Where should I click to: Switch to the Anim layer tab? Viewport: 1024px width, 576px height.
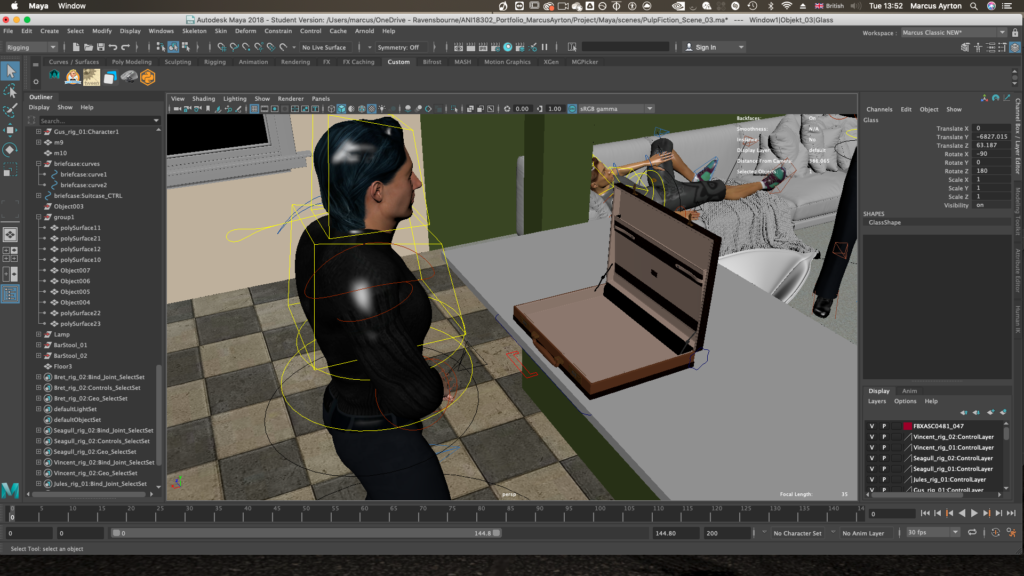tap(909, 391)
